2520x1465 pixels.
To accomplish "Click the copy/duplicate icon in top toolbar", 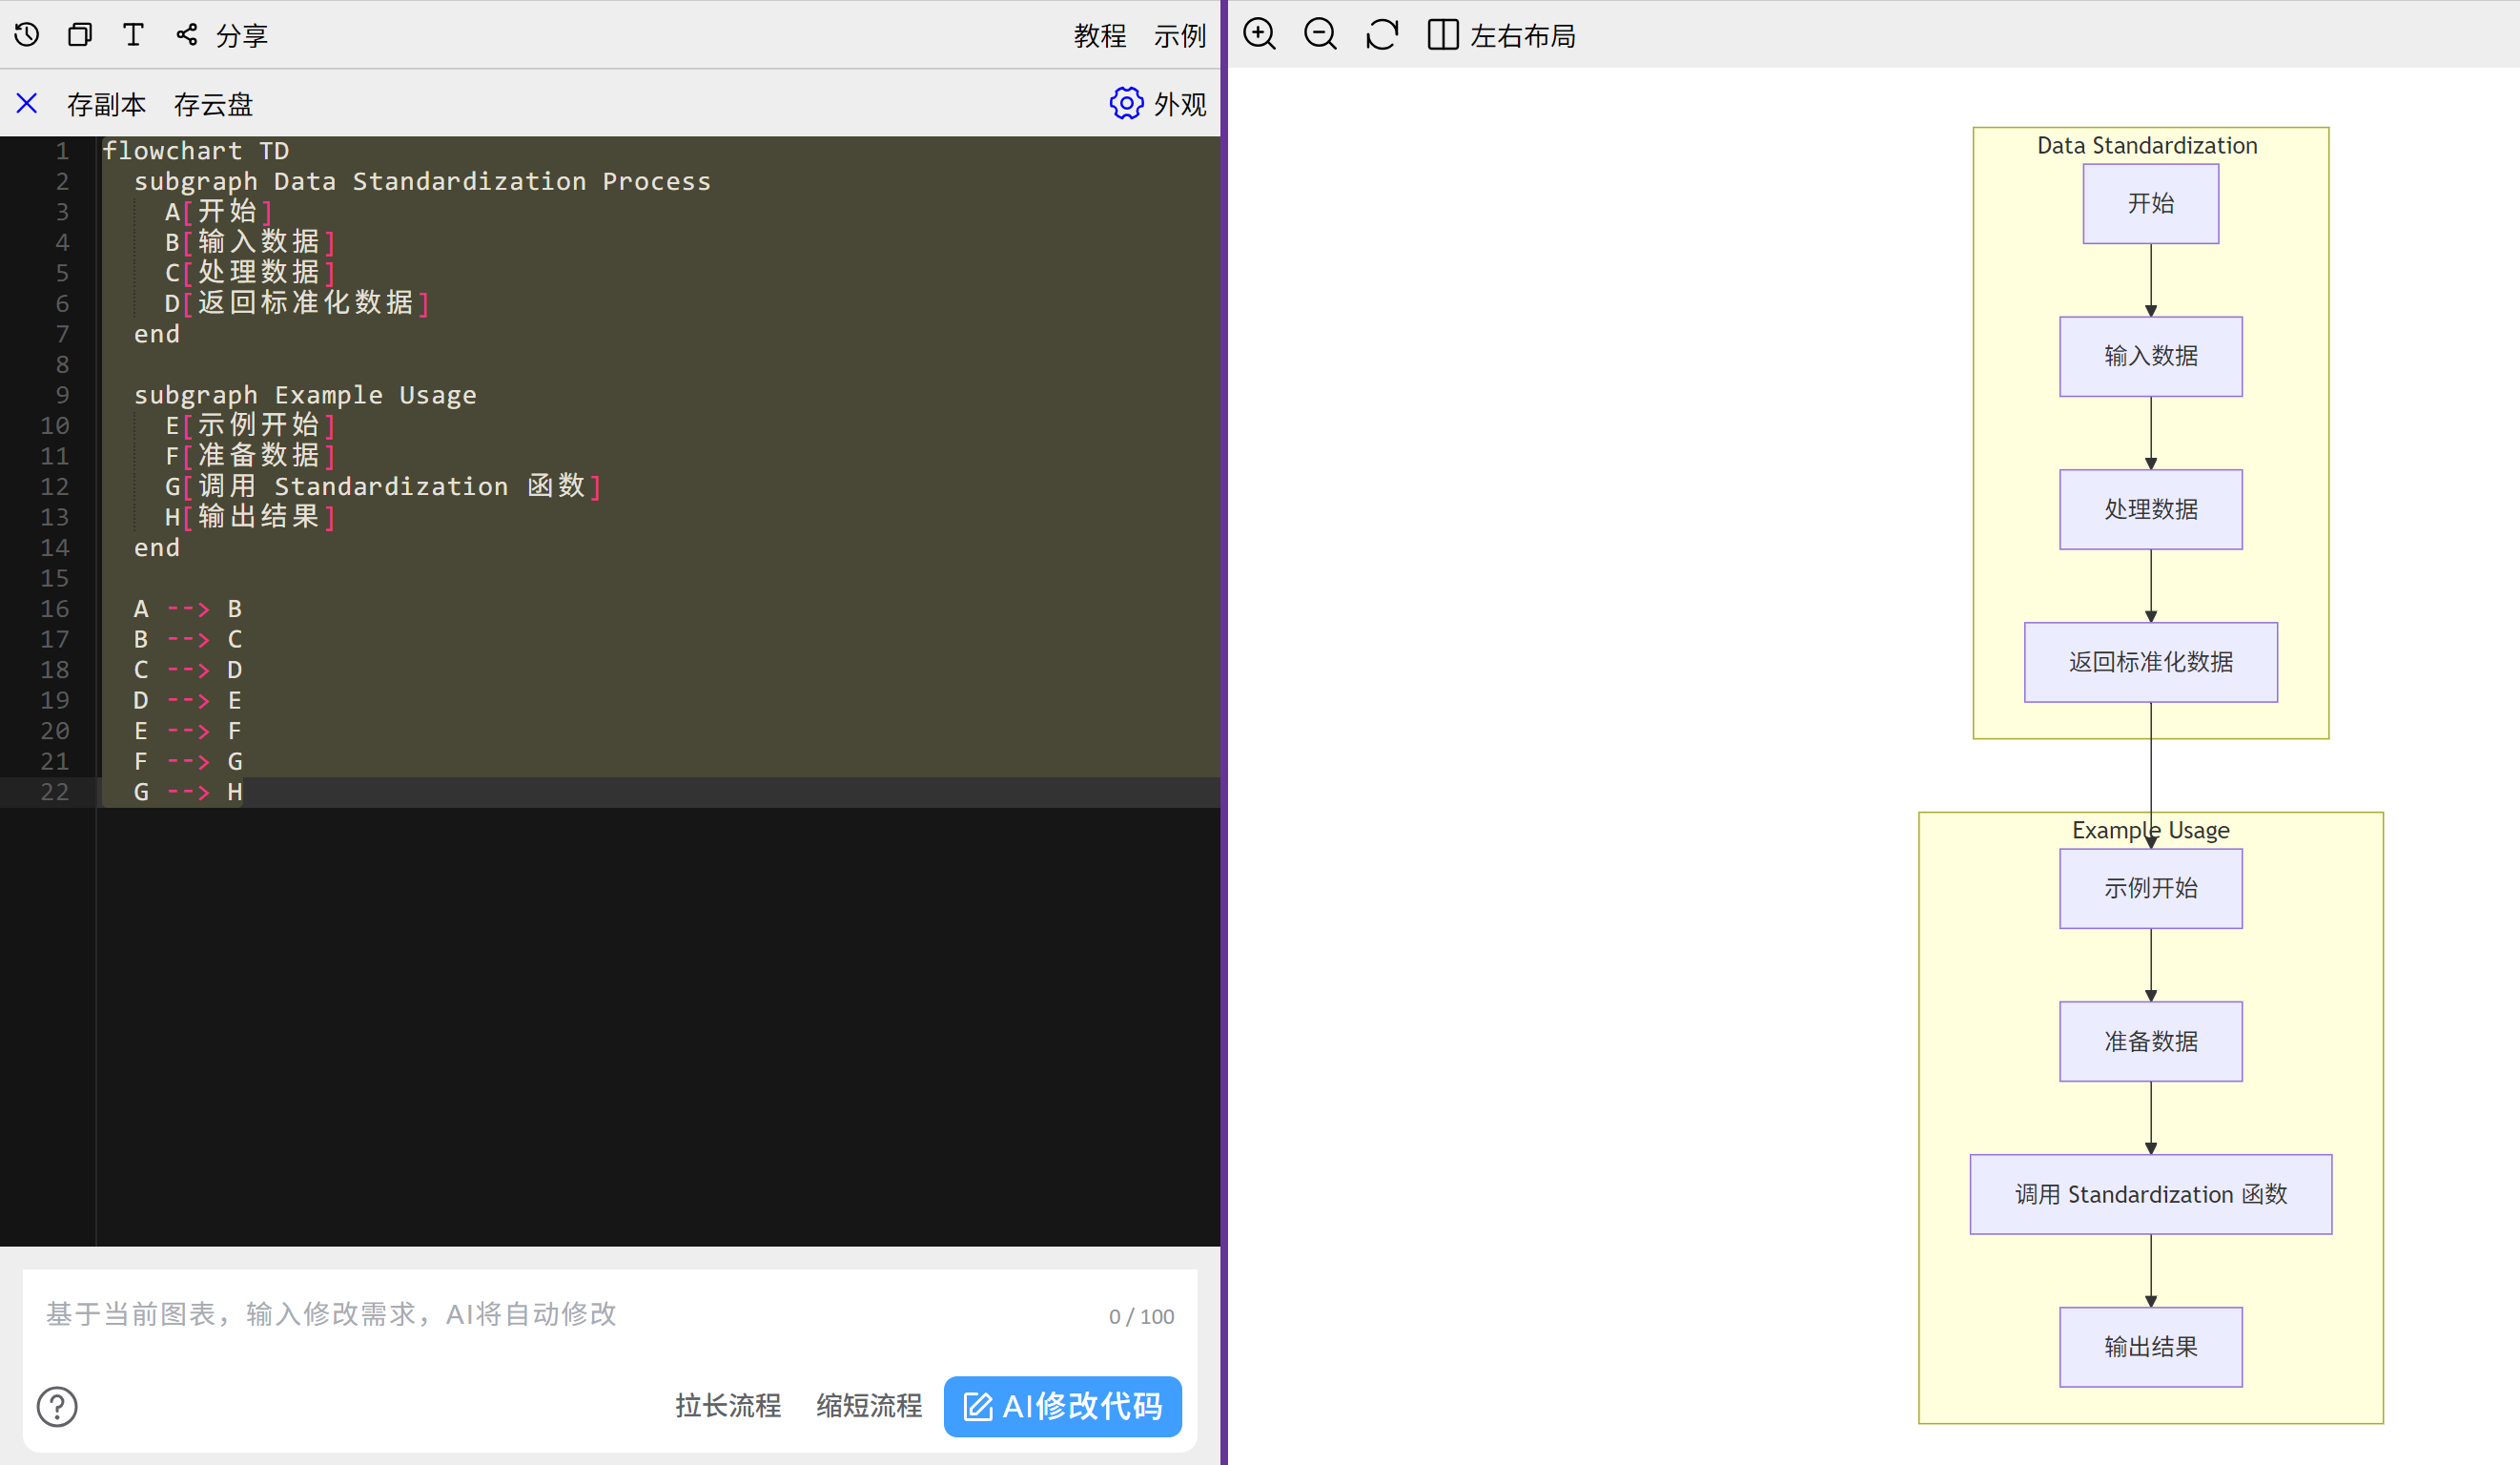I will [x=80, y=35].
